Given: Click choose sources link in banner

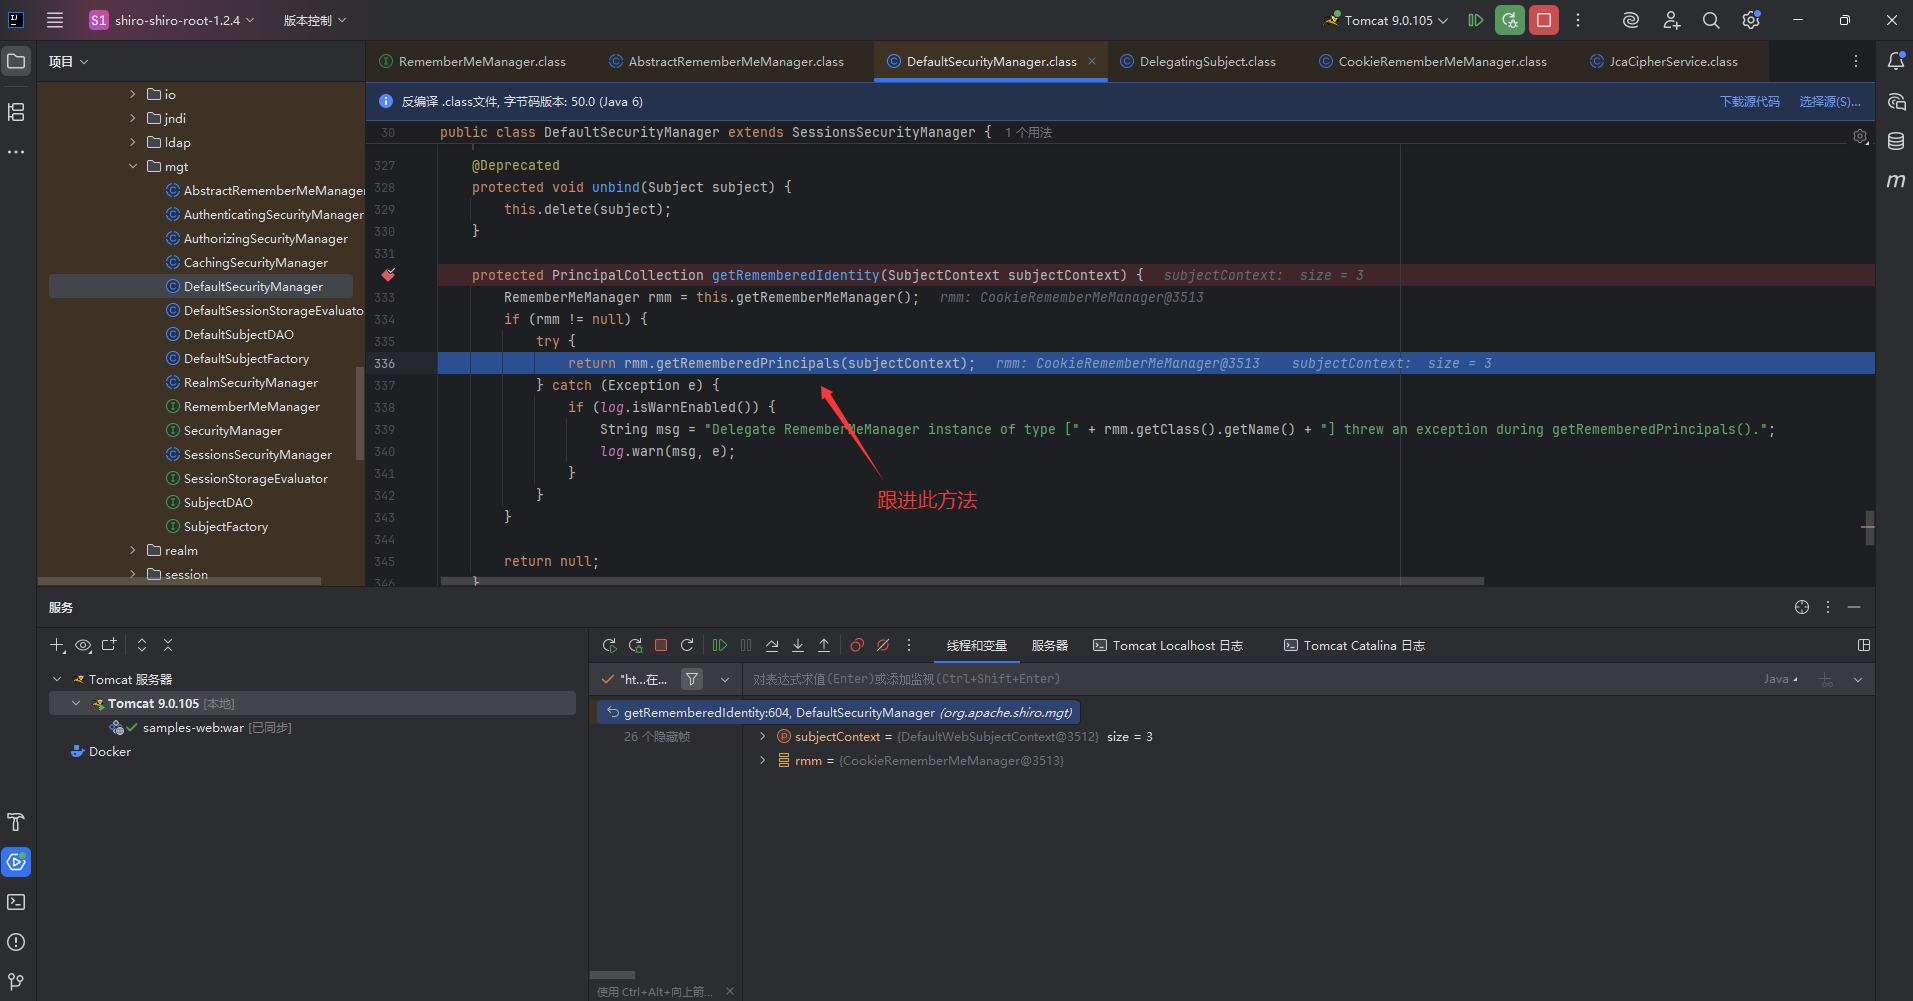Looking at the screenshot, I should pos(1829,102).
